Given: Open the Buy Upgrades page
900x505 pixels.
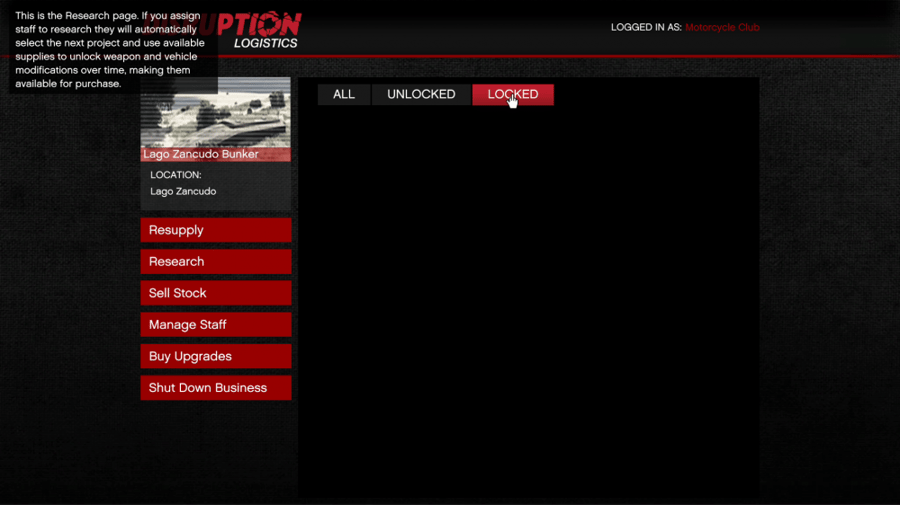Looking at the screenshot, I should [x=216, y=356].
